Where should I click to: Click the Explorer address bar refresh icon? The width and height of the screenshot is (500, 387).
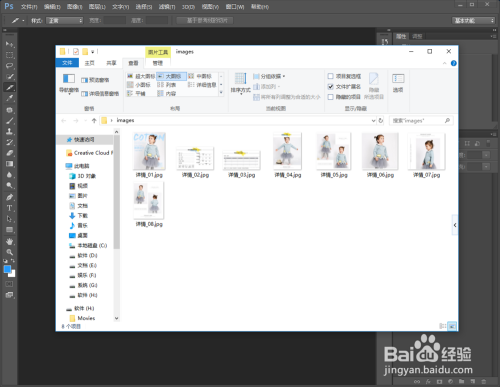coord(381,121)
